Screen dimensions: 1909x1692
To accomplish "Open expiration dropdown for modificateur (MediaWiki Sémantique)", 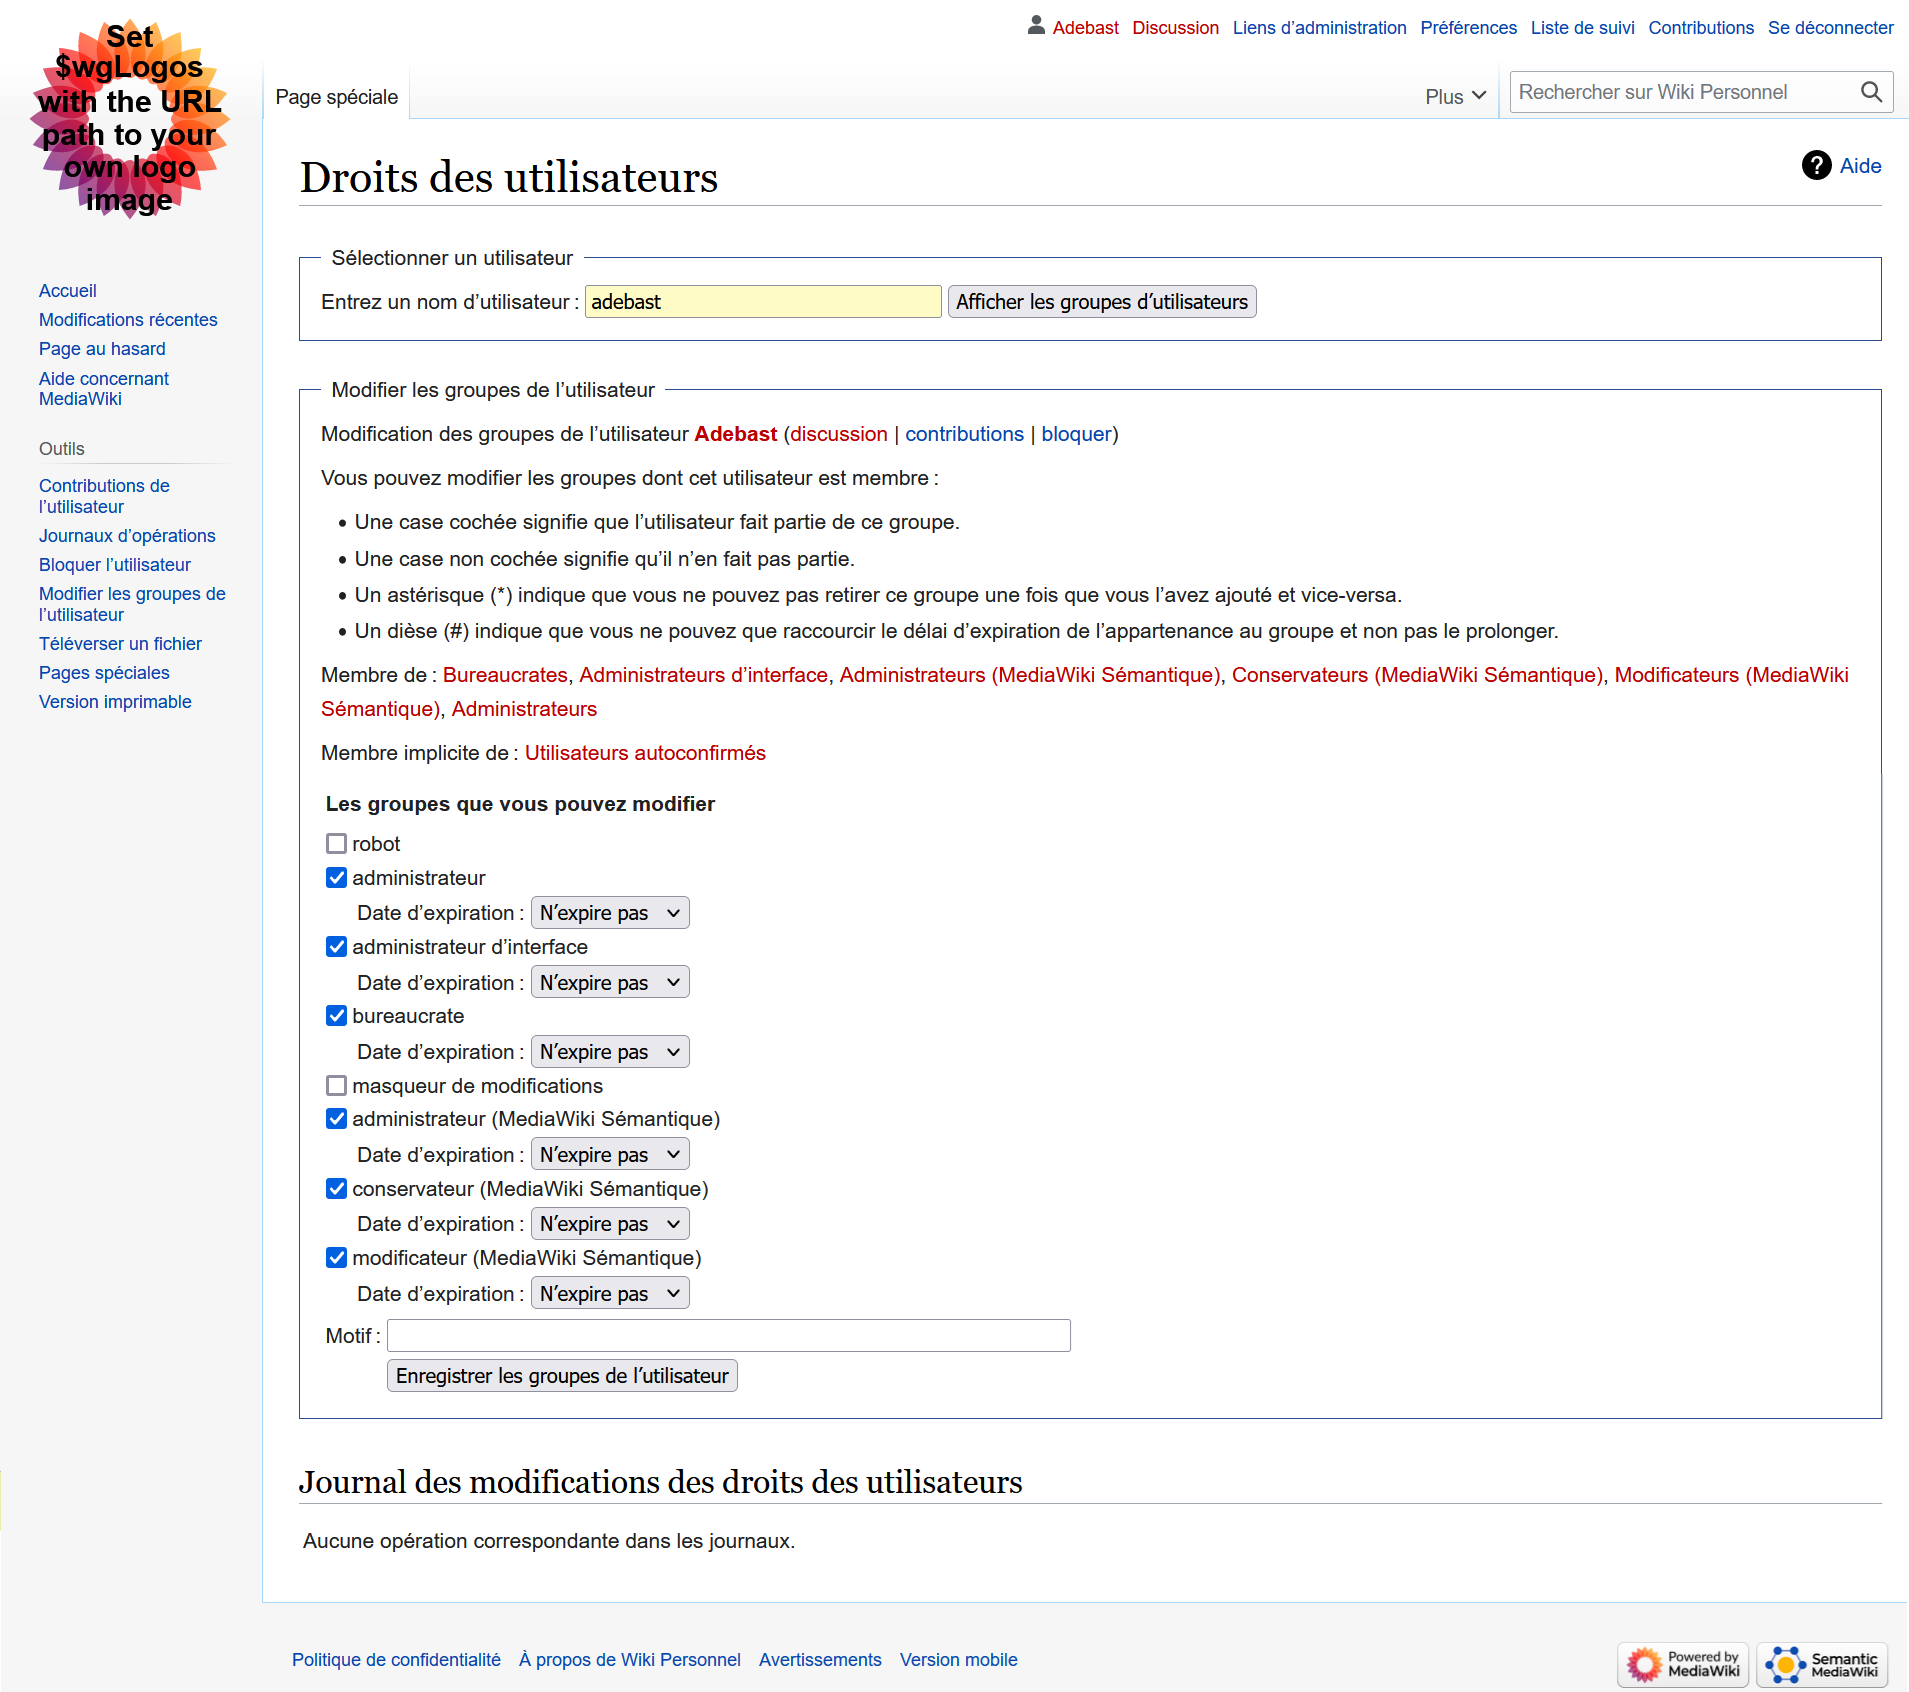I will (610, 1293).
